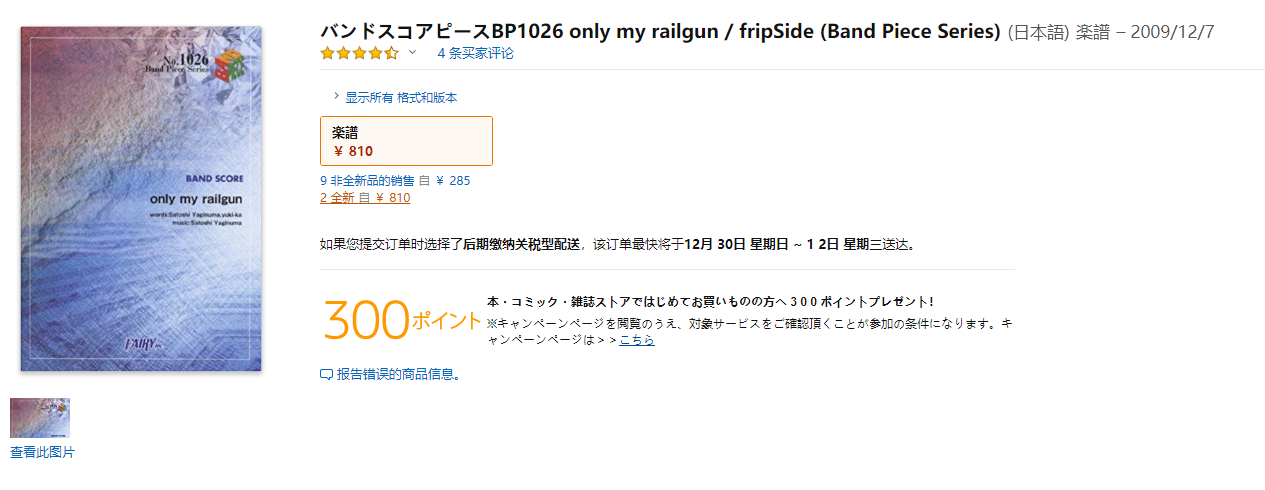Click the bold 后期缴纳关税型配送 delivery text
The height and width of the screenshot is (490, 1265).
tap(521, 244)
